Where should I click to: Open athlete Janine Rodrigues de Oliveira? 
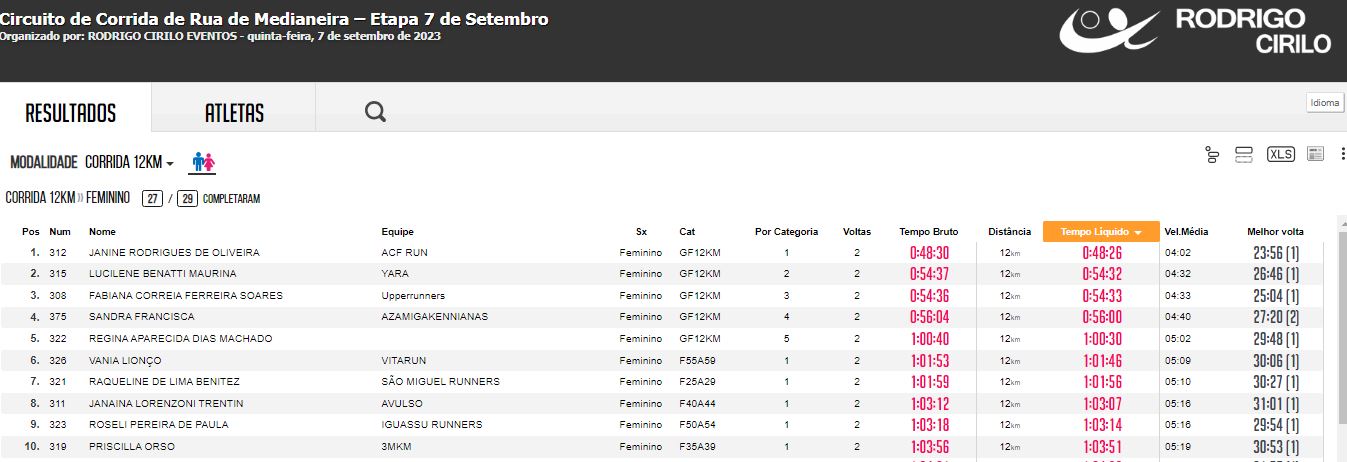click(x=174, y=253)
